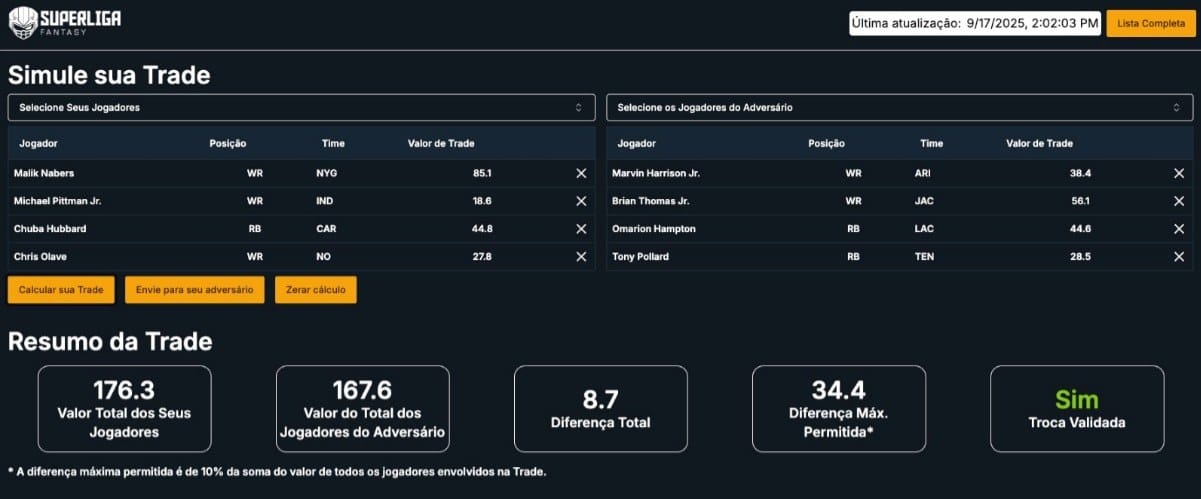Delete Tony Pollard row with X icon
The image size is (1201, 499).
[x=1179, y=257]
